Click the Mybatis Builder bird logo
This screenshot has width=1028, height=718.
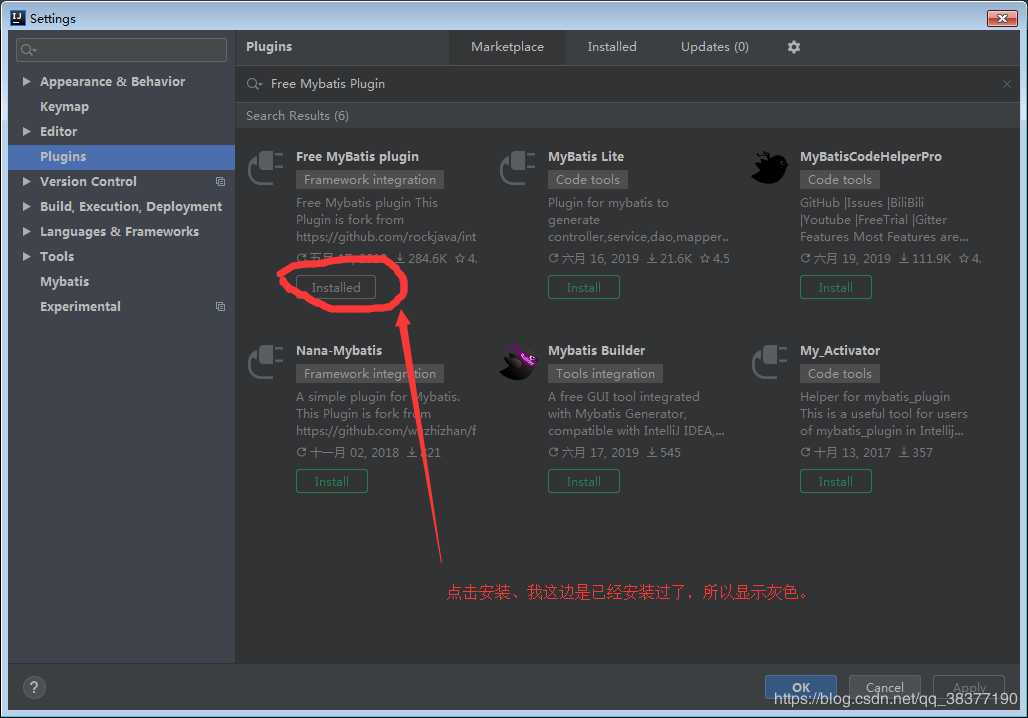pos(518,362)
